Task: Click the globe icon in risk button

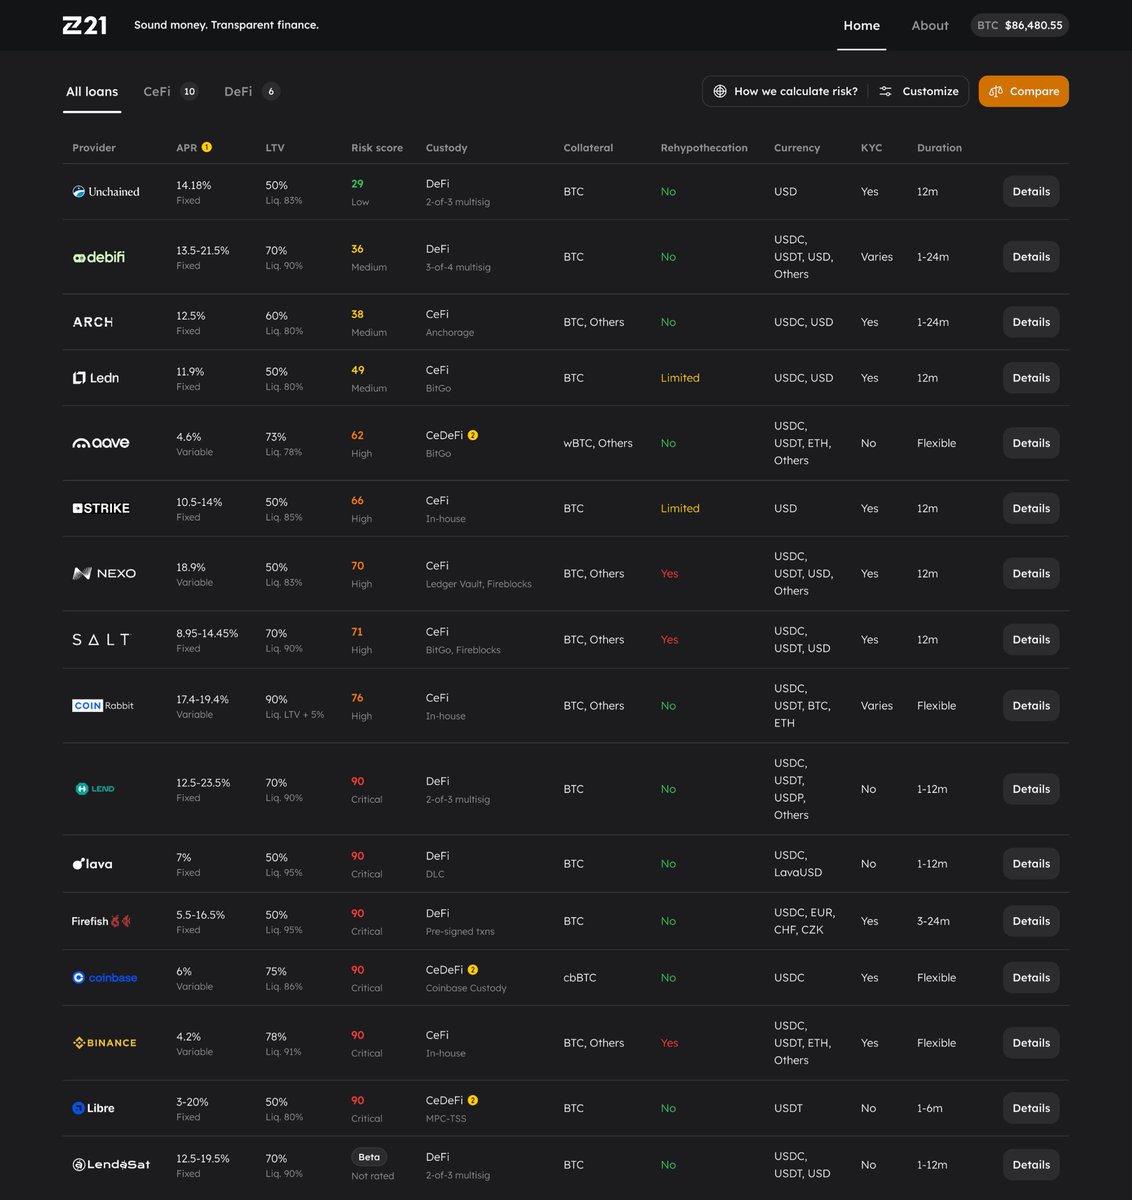Action: (x=720, y=91)
